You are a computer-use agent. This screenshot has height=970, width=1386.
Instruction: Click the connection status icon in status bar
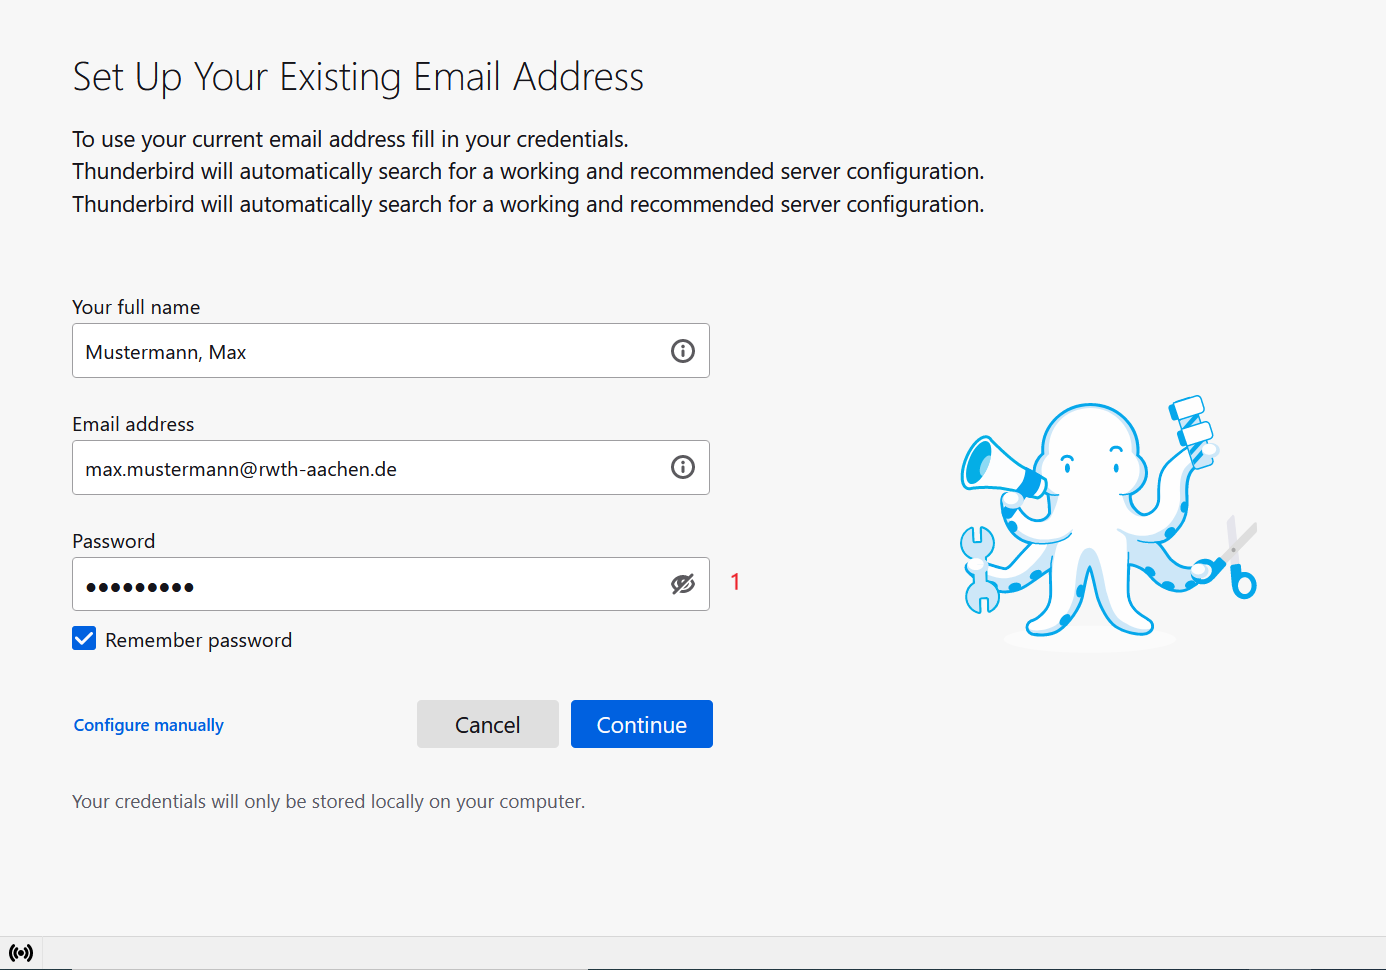(21, 953)
